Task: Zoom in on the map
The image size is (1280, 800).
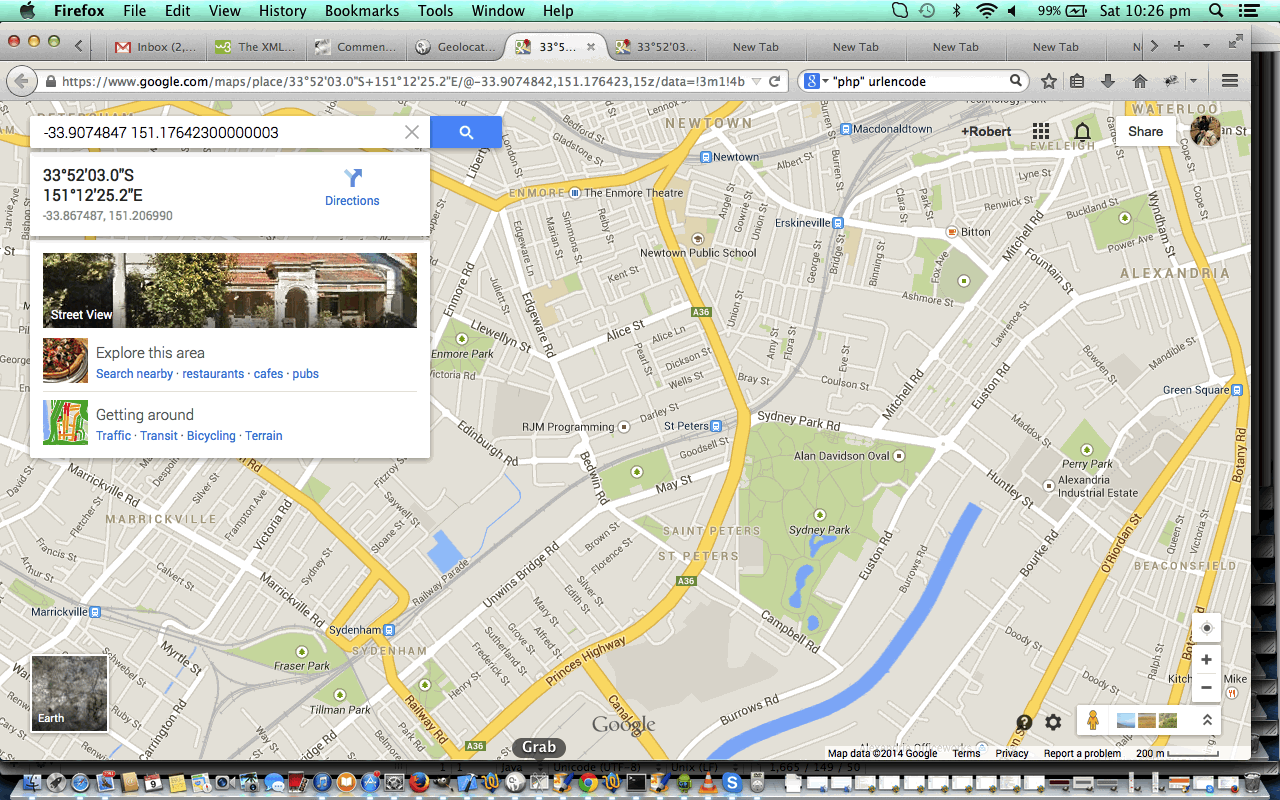Action: pyautogui.click(x=1206, y=660)
